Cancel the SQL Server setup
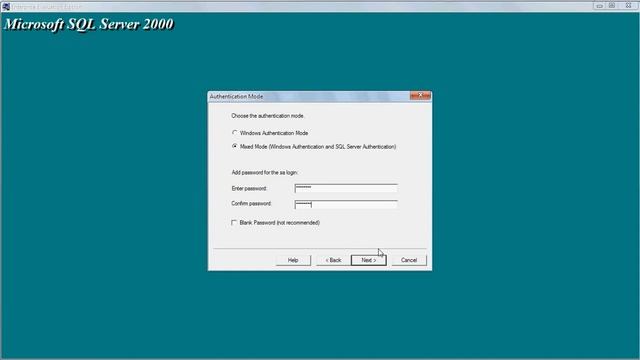This screenshot has width=640, height=360. tap(409, 260)
